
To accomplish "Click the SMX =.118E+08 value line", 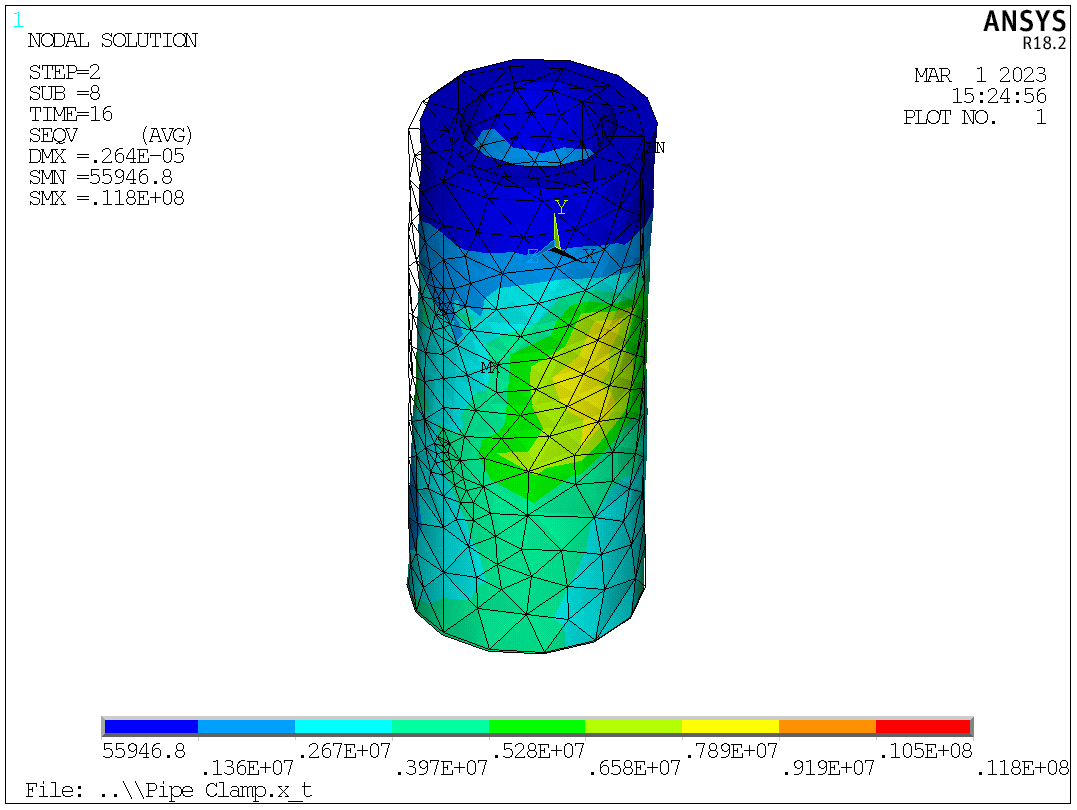I will [106, 198].
